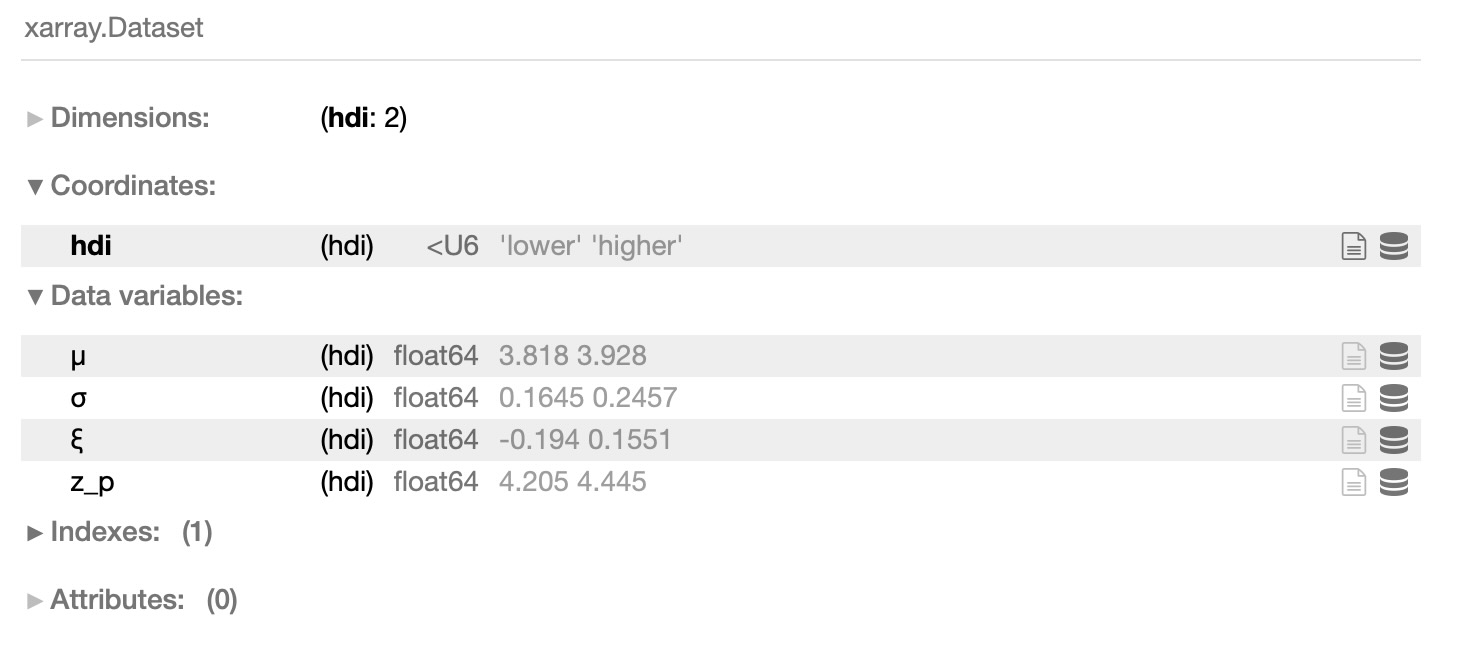Click the bold hdi coordinate name

[x=91, y=246]
